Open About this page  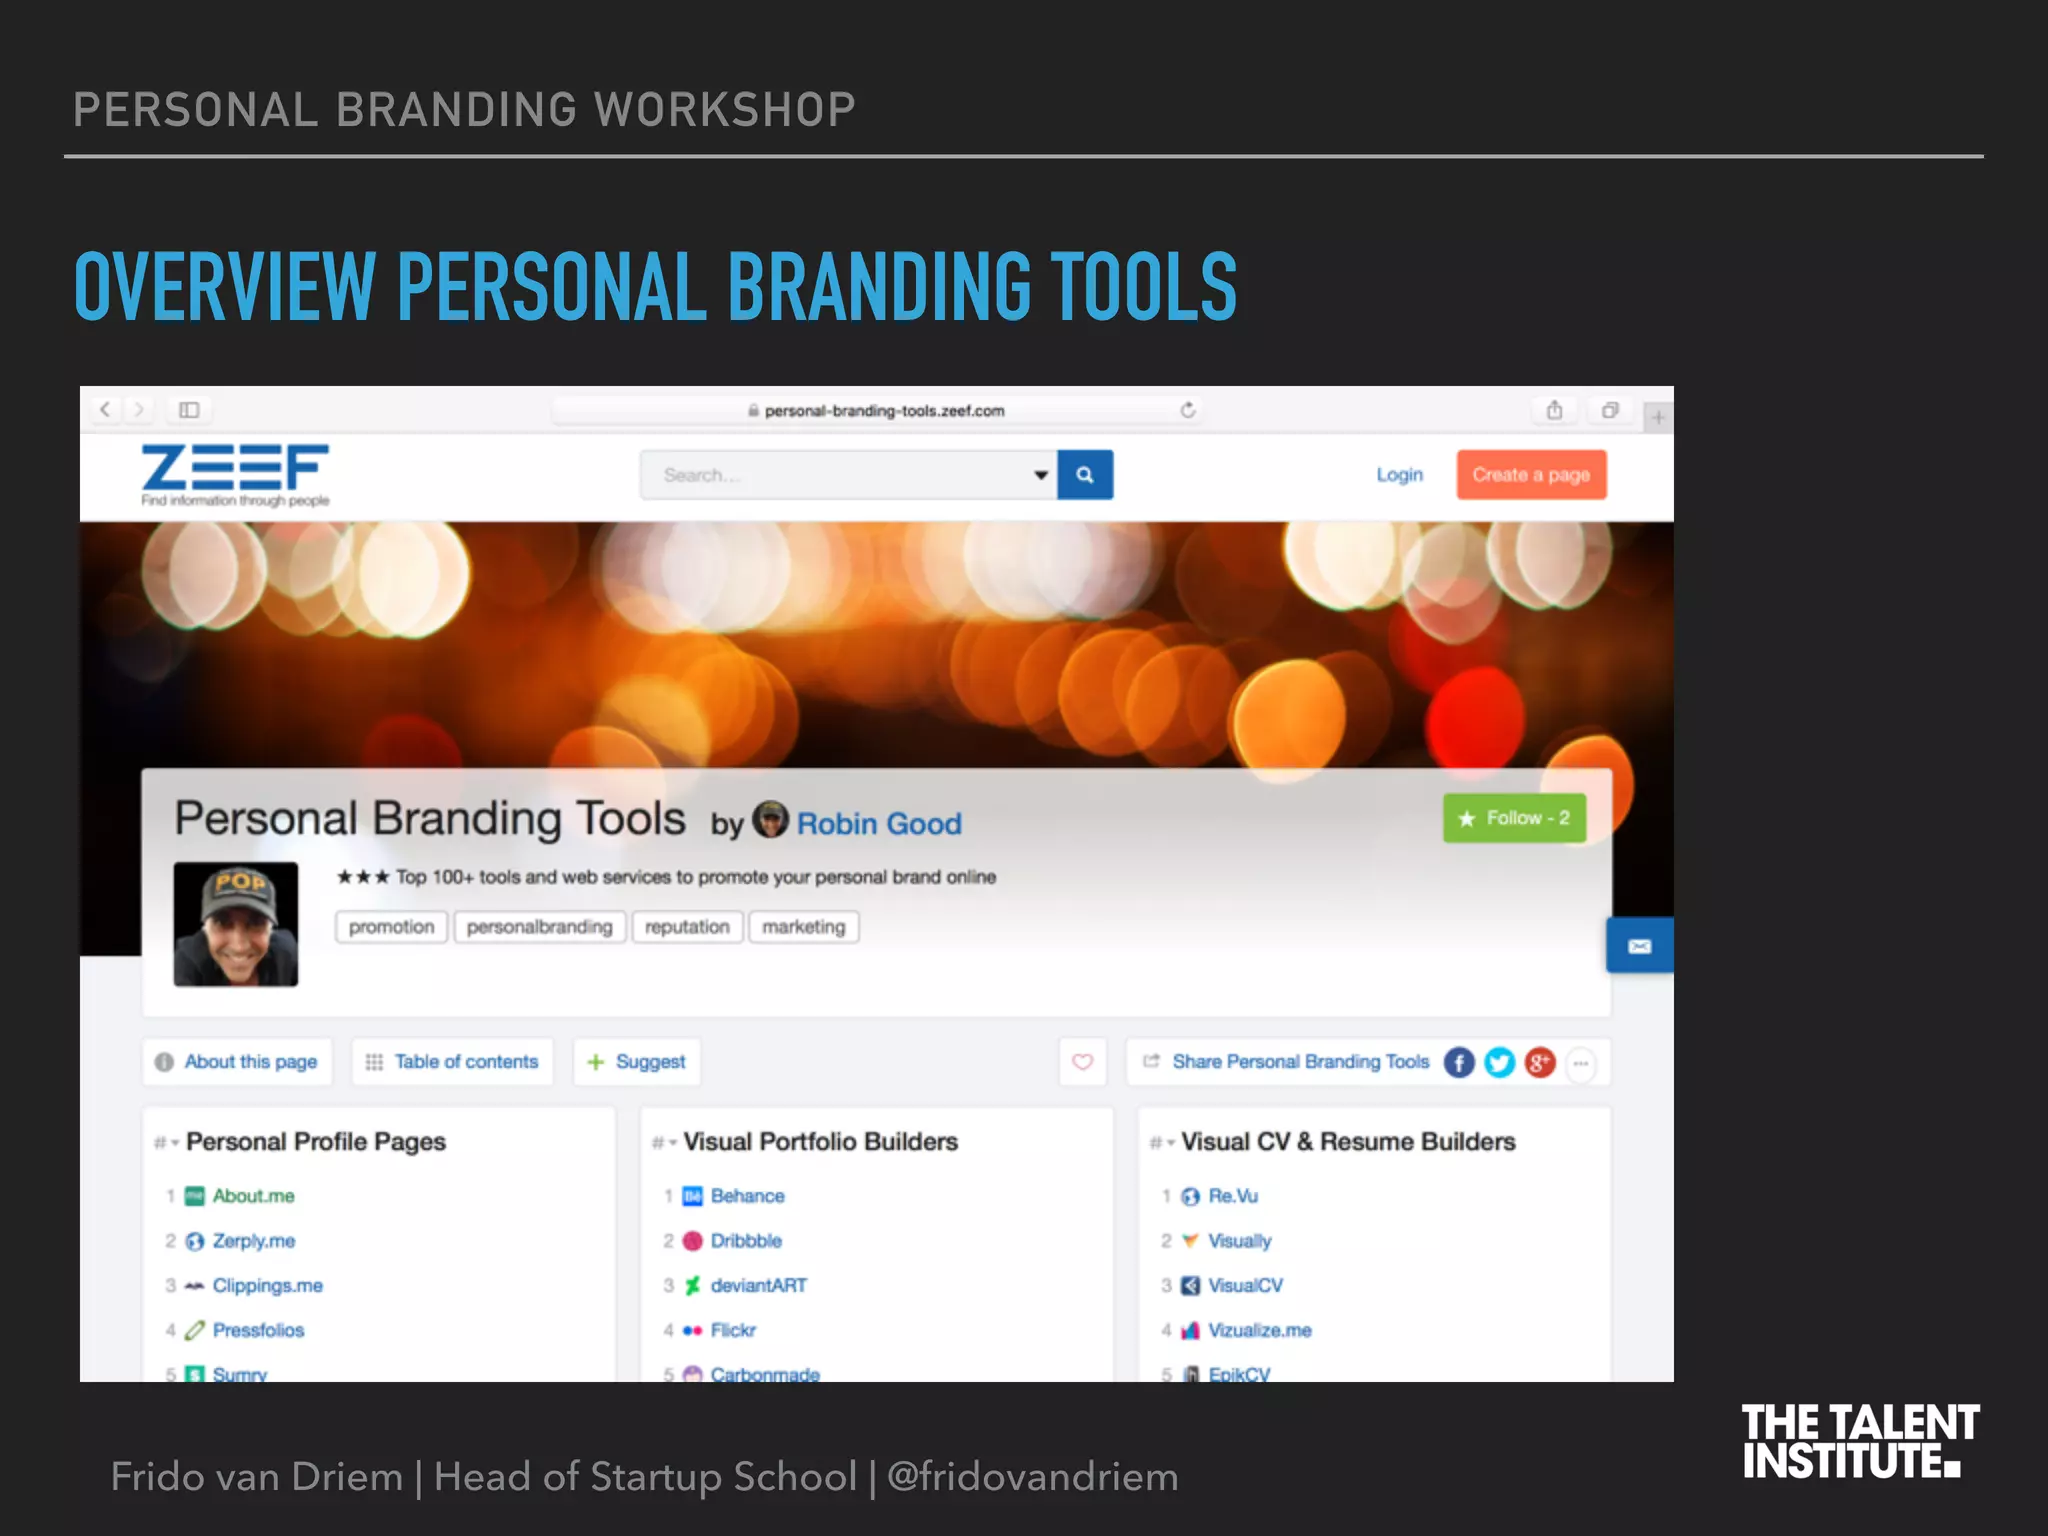pyautogui.click(x=237, y=1062)
